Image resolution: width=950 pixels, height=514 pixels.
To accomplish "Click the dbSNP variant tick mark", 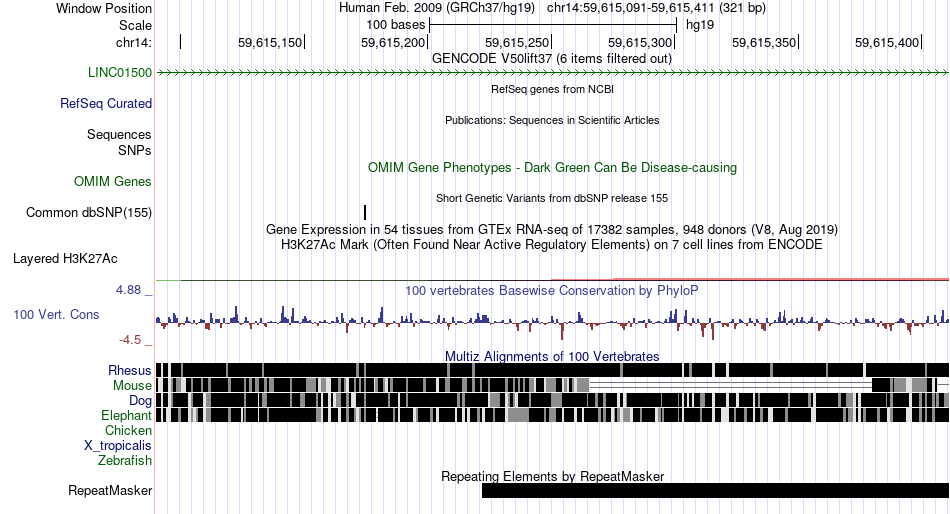I will coord(365,212).
